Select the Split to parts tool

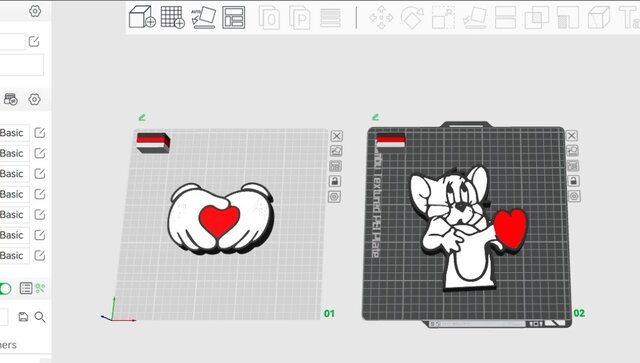(x=300, y=18)
